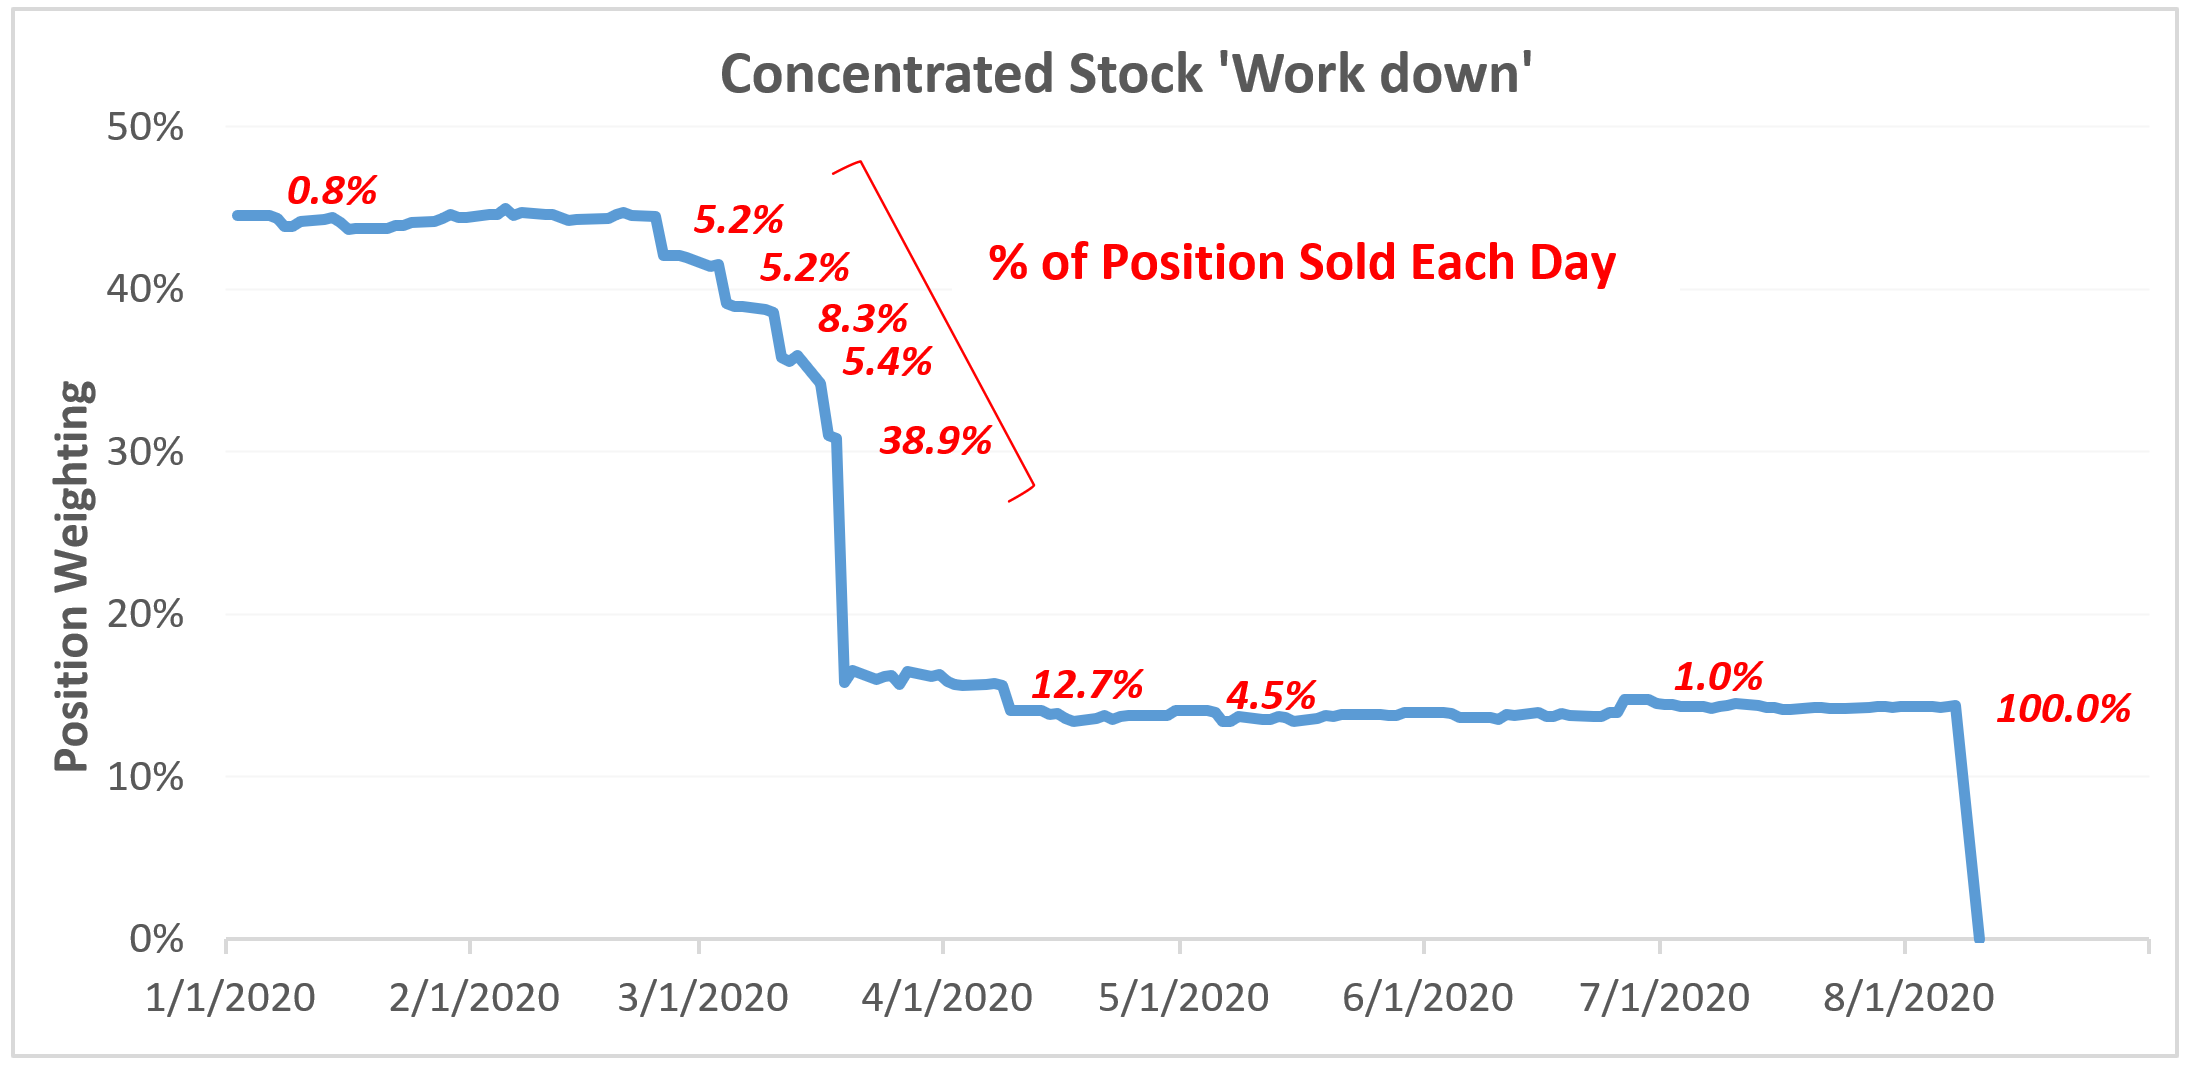
Task: Select the 30% y-axis tick label
Action: coord(145,452)
